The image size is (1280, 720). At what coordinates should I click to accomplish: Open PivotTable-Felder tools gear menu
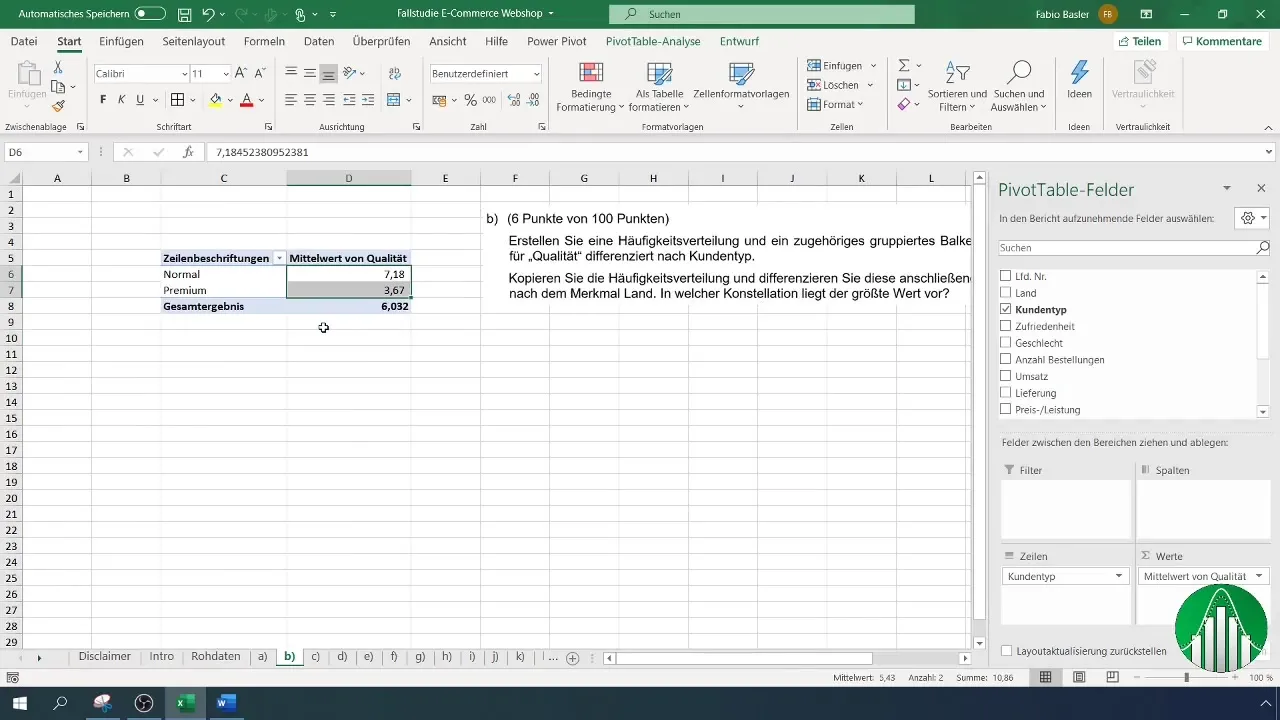(1252, 218)
